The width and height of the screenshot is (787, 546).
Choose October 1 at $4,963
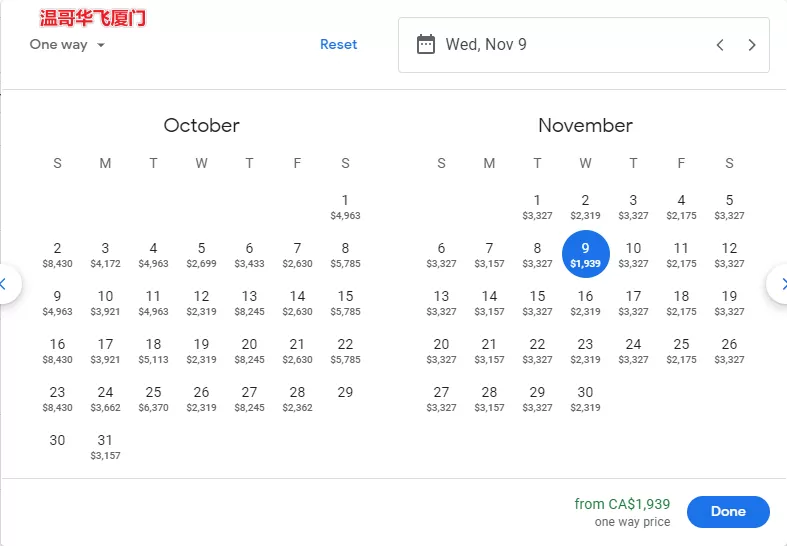coord(345,207)
